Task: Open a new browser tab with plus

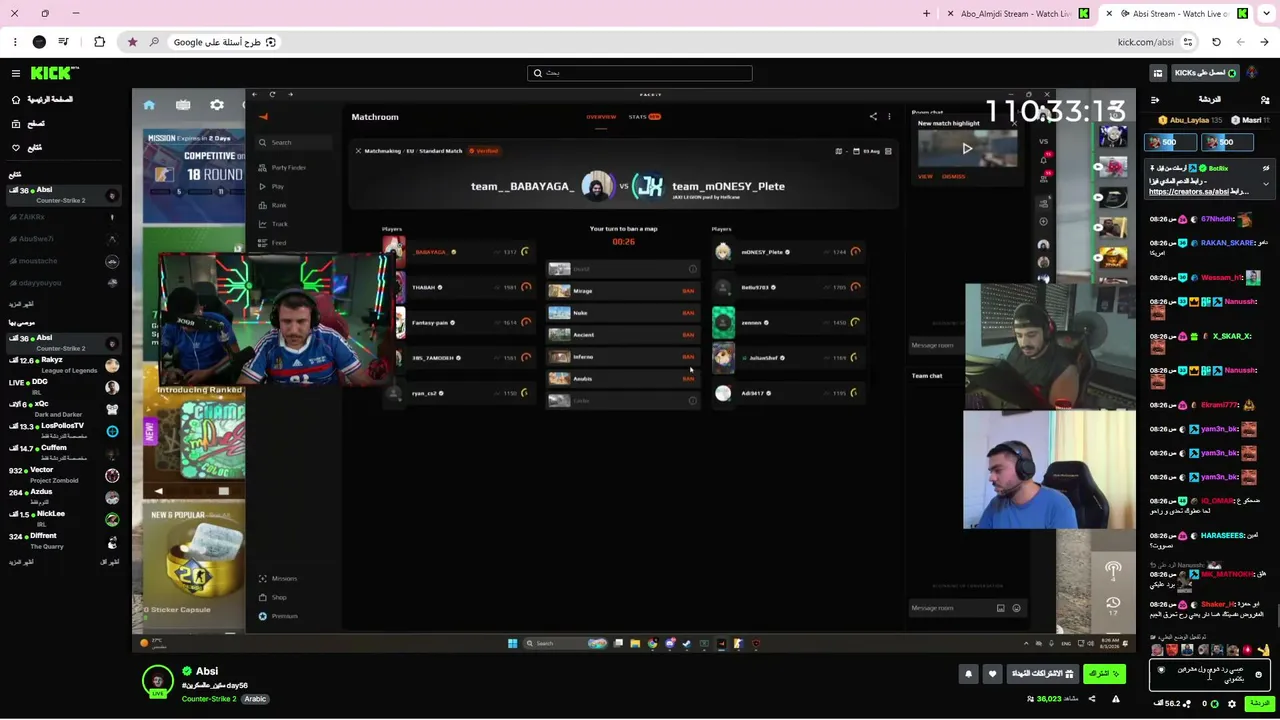Action: click(x=926, y=14)
